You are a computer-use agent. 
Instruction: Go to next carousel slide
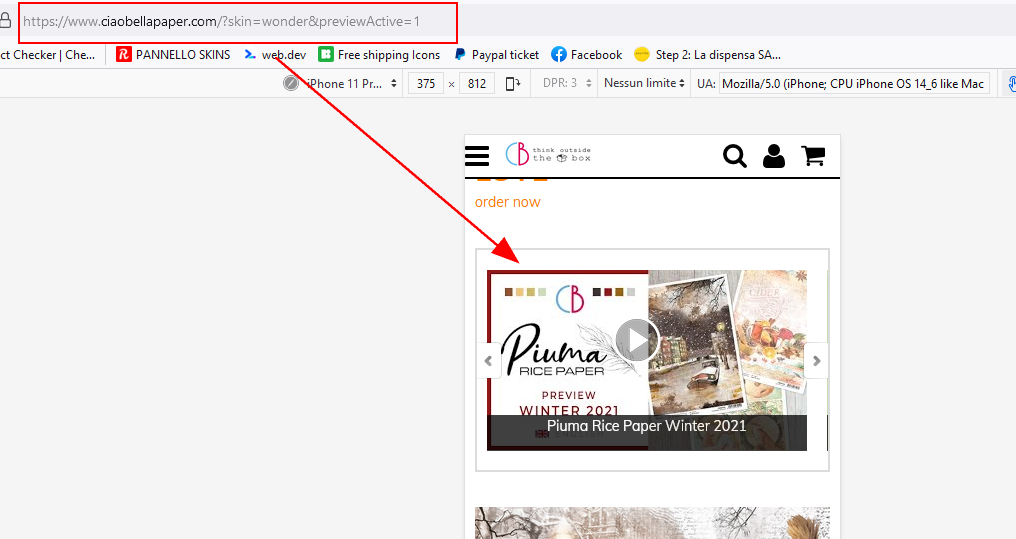[x=816, y=360]
